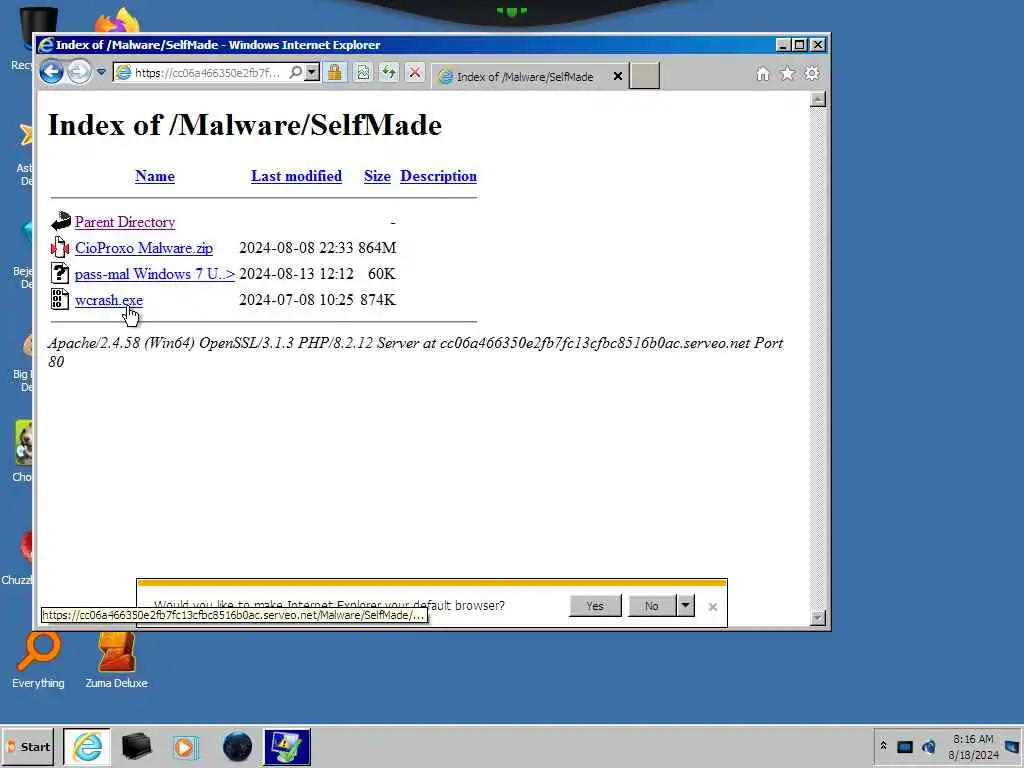Click the scrollbar up arrow

818,99
